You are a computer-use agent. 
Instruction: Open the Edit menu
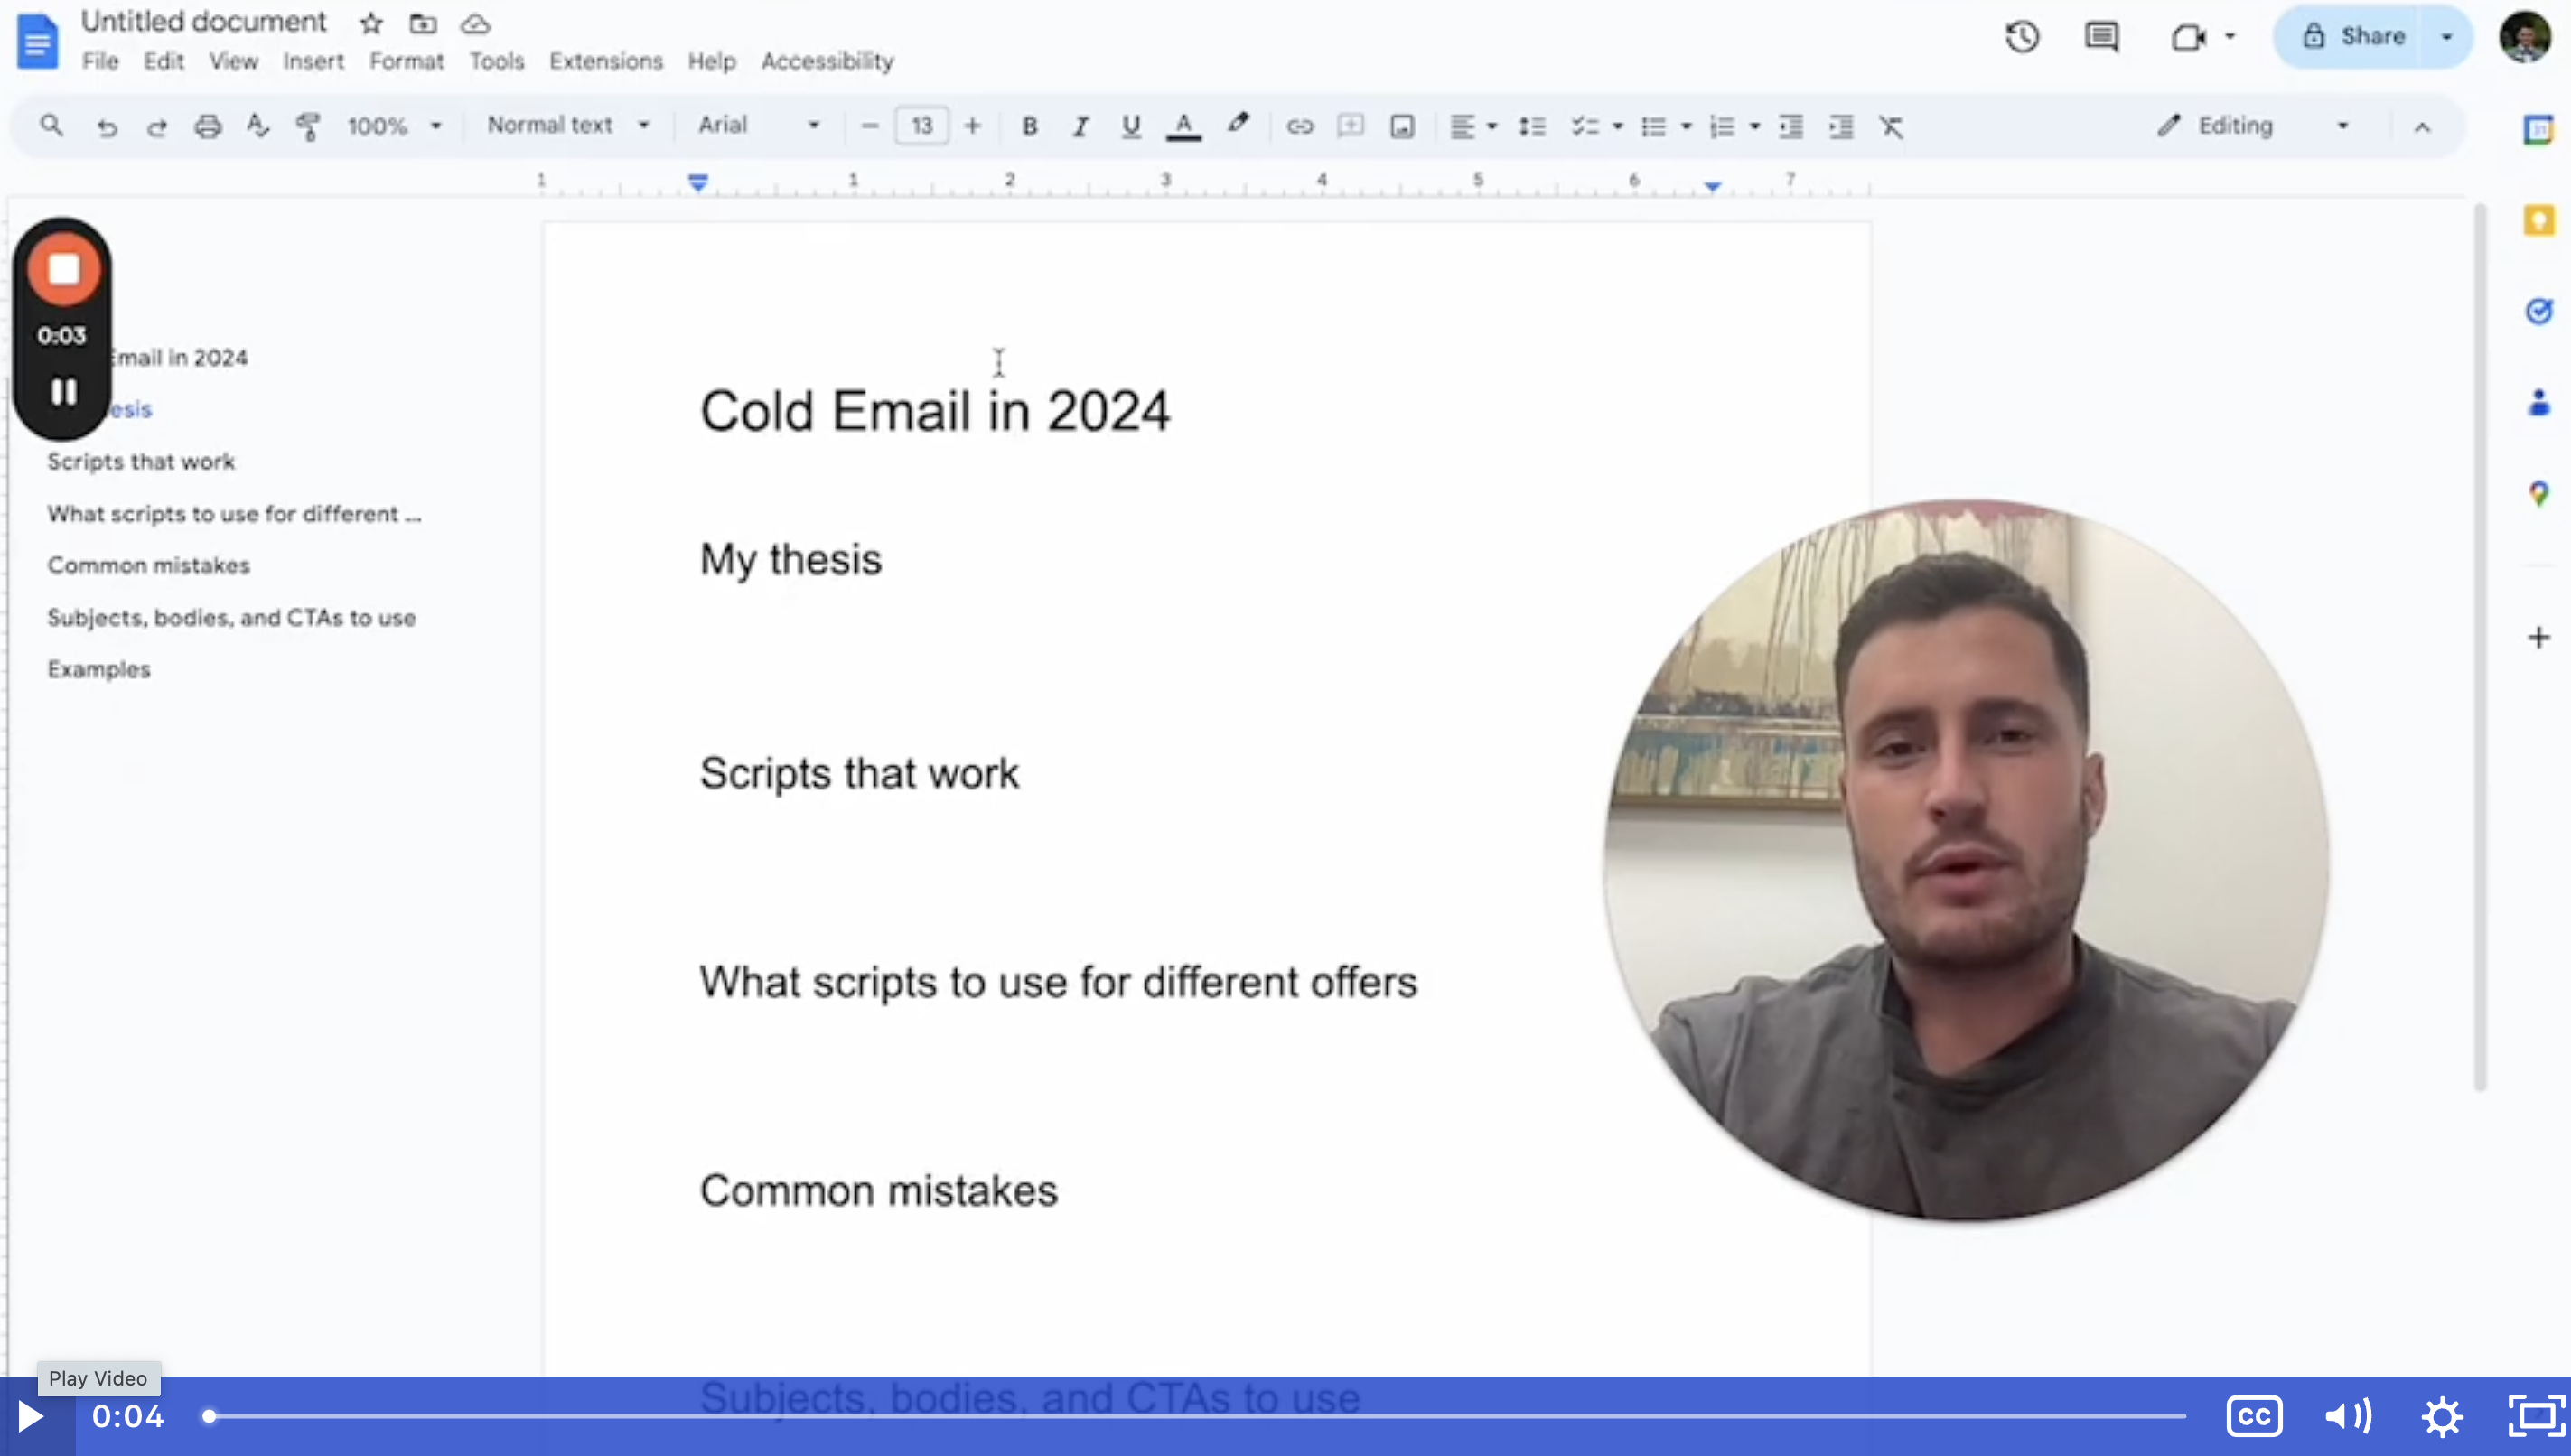[163, 62]
